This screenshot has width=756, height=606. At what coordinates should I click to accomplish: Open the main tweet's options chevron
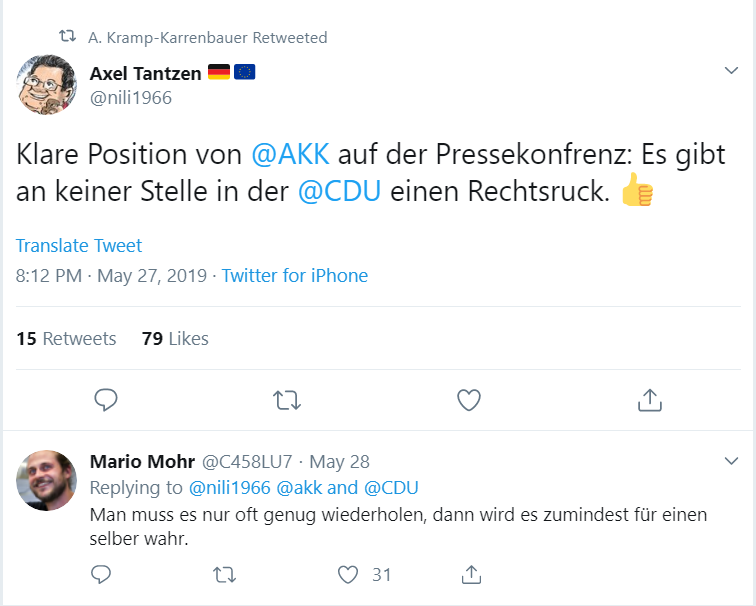(731, 71)
